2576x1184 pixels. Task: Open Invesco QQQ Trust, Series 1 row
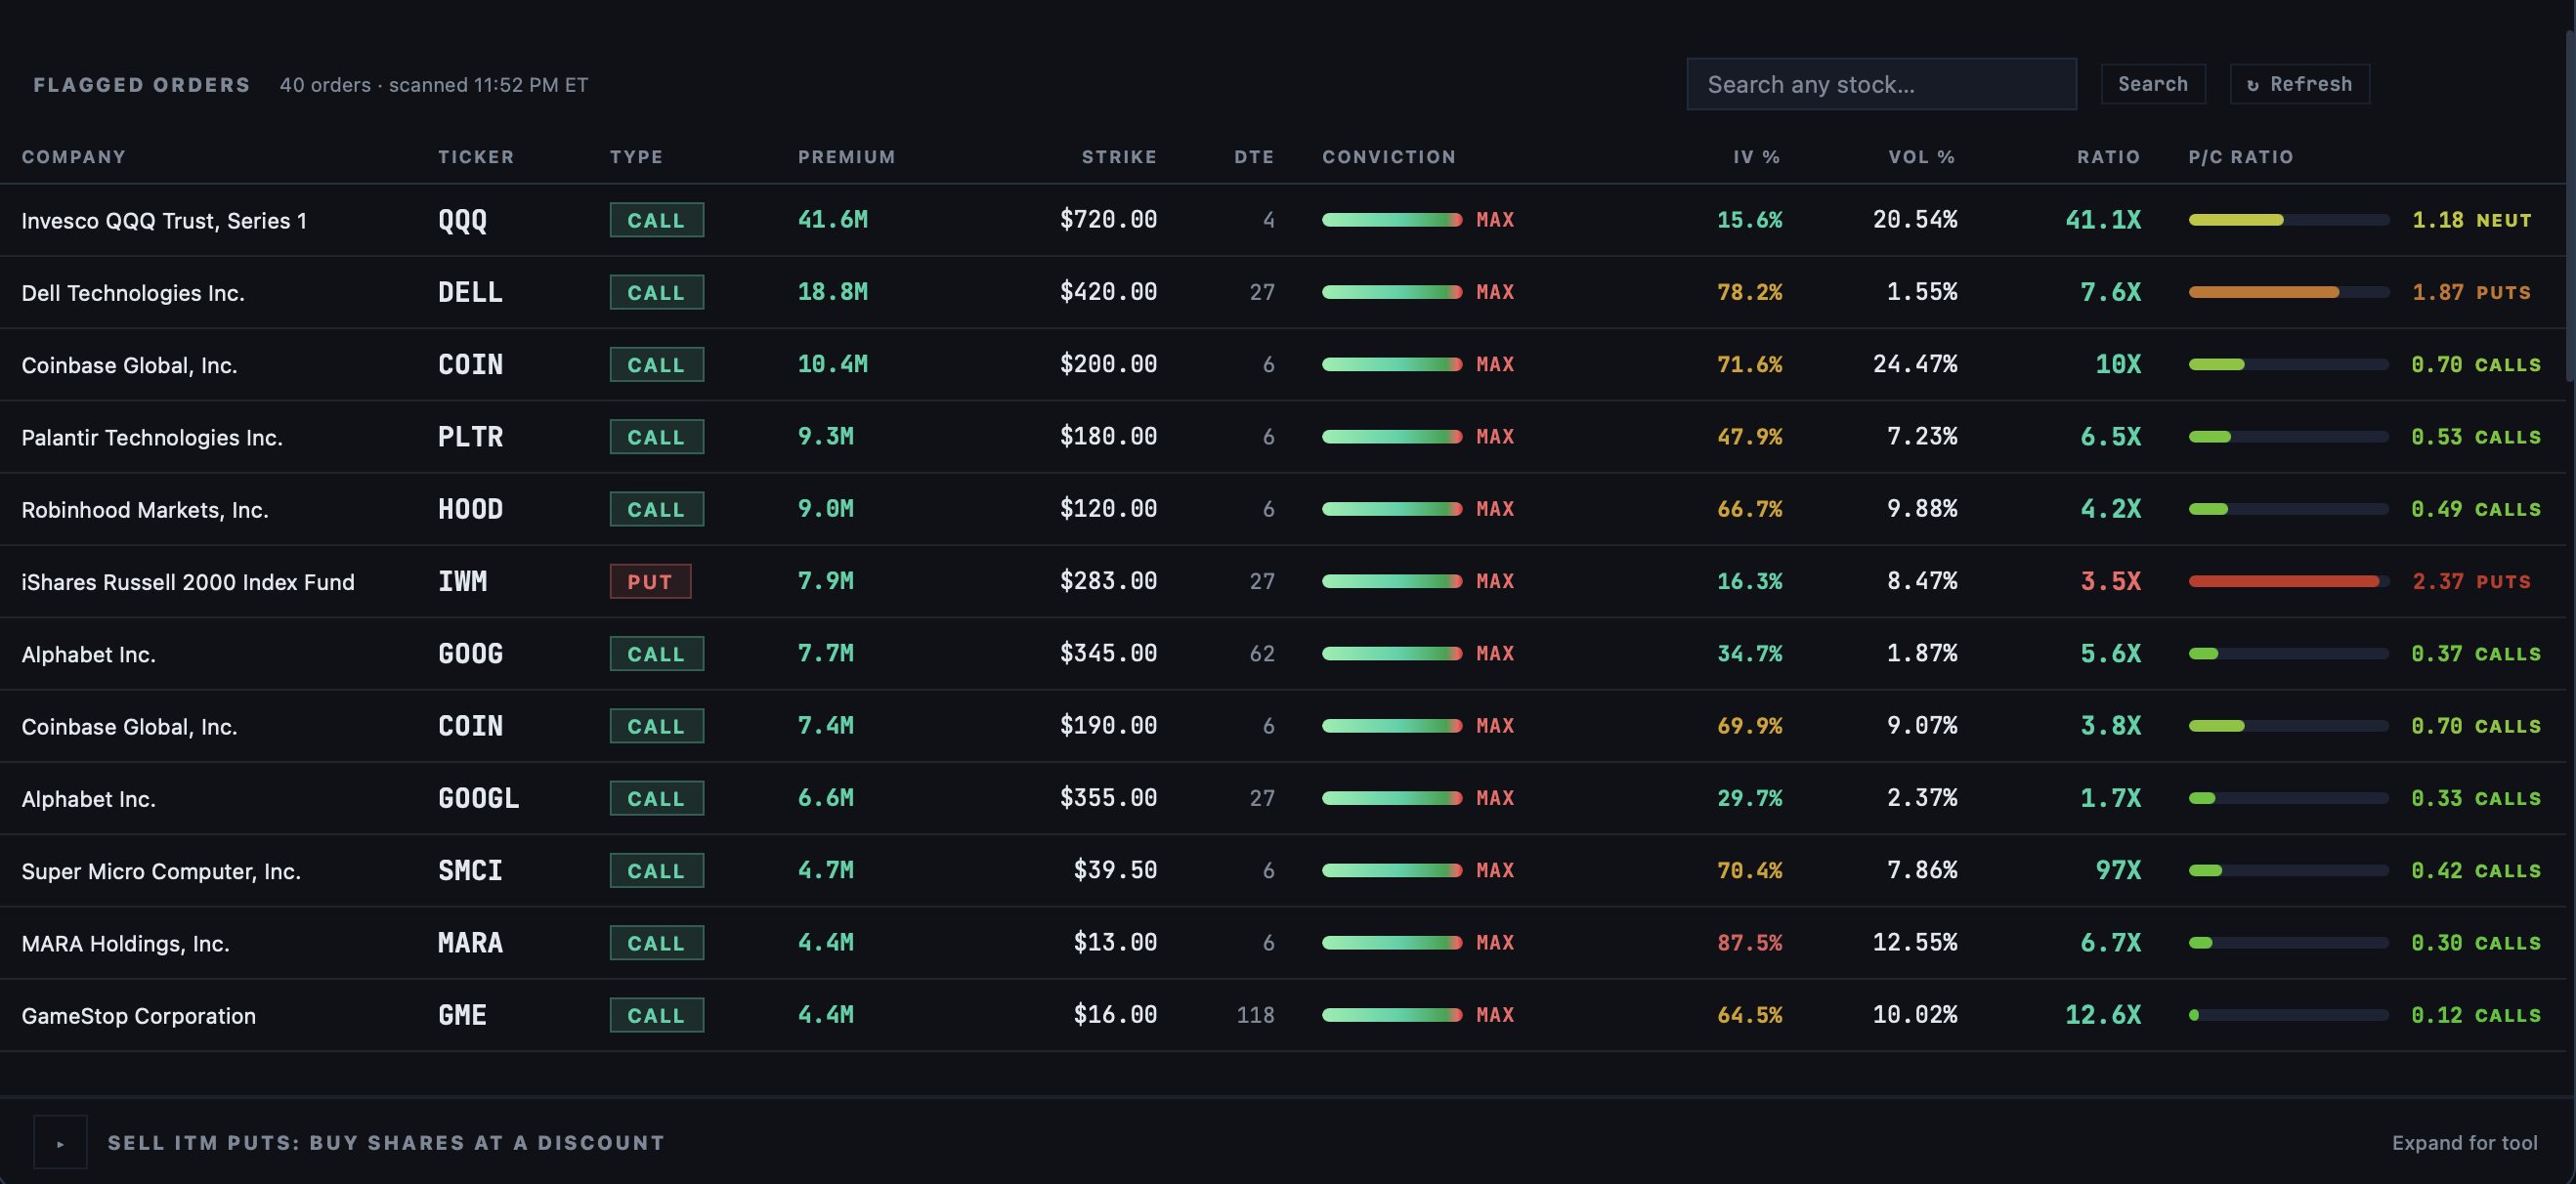coord(1282,220)
